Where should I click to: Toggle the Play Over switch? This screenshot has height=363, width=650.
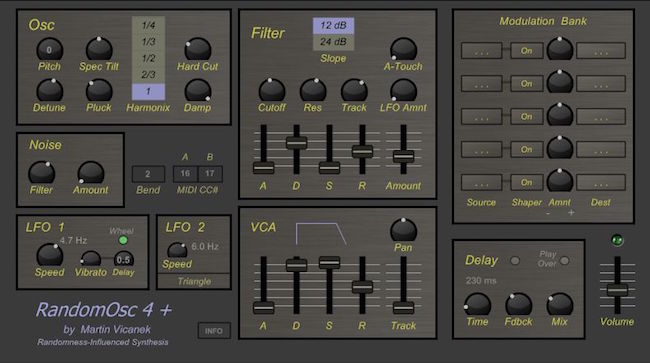click(564, 261)
